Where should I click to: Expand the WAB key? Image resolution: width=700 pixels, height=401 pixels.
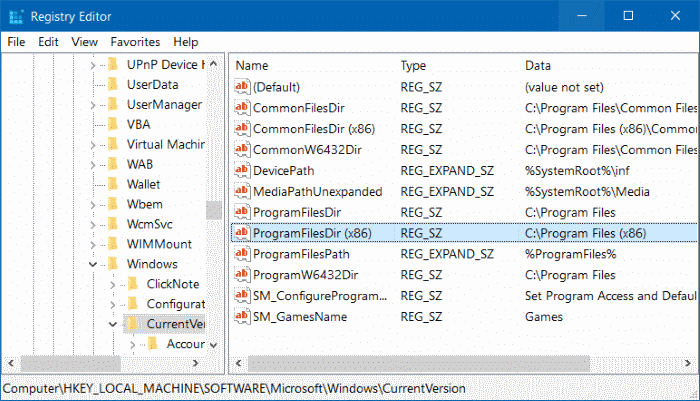(93, 165)
